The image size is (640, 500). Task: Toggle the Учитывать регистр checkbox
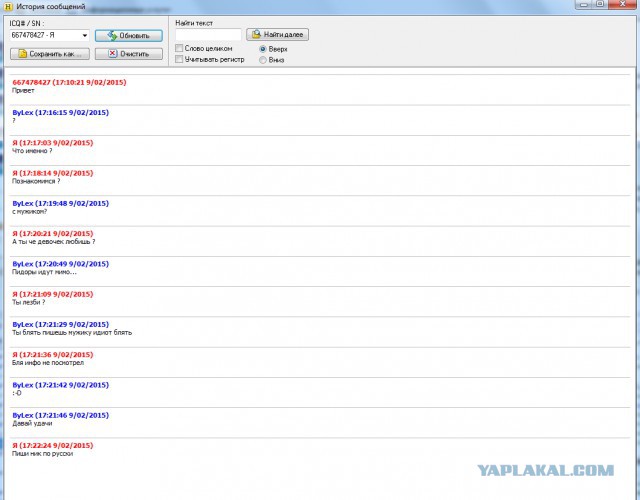179,59
